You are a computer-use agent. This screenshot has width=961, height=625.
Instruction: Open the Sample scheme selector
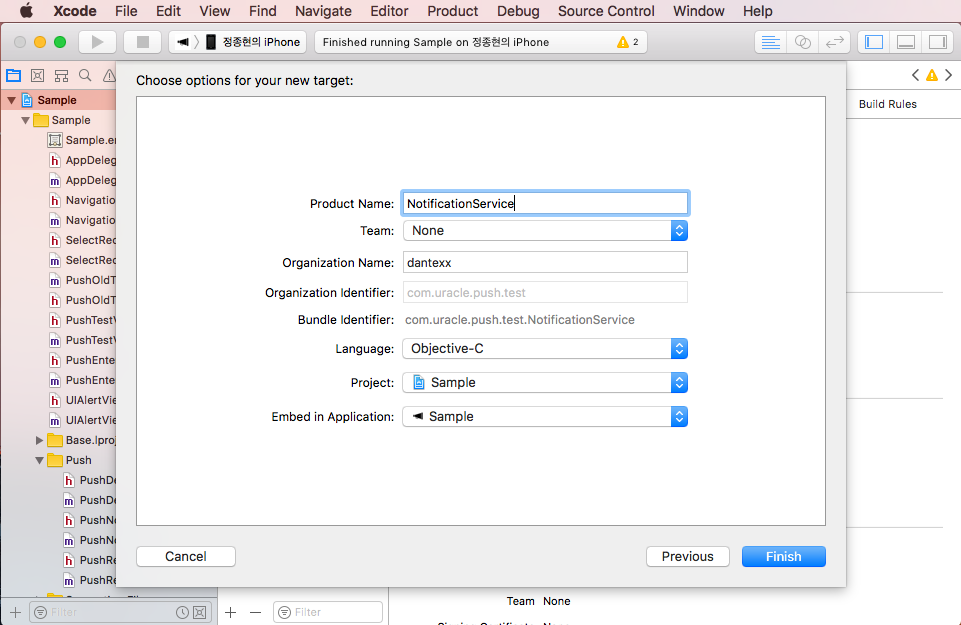[x=183, y=42]
